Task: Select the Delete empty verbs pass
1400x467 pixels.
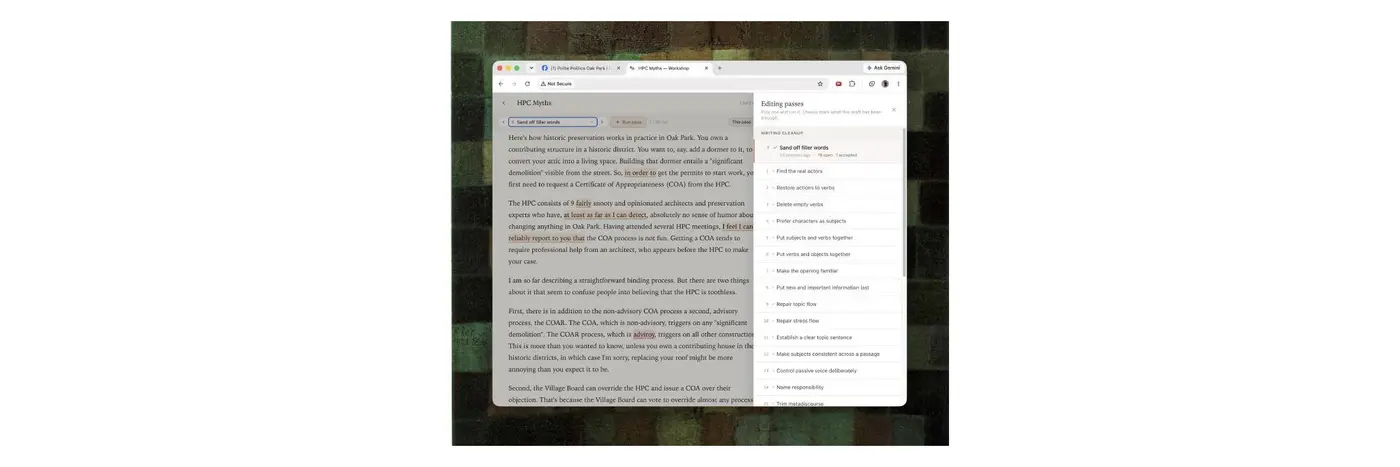Action: coord(829,204)
